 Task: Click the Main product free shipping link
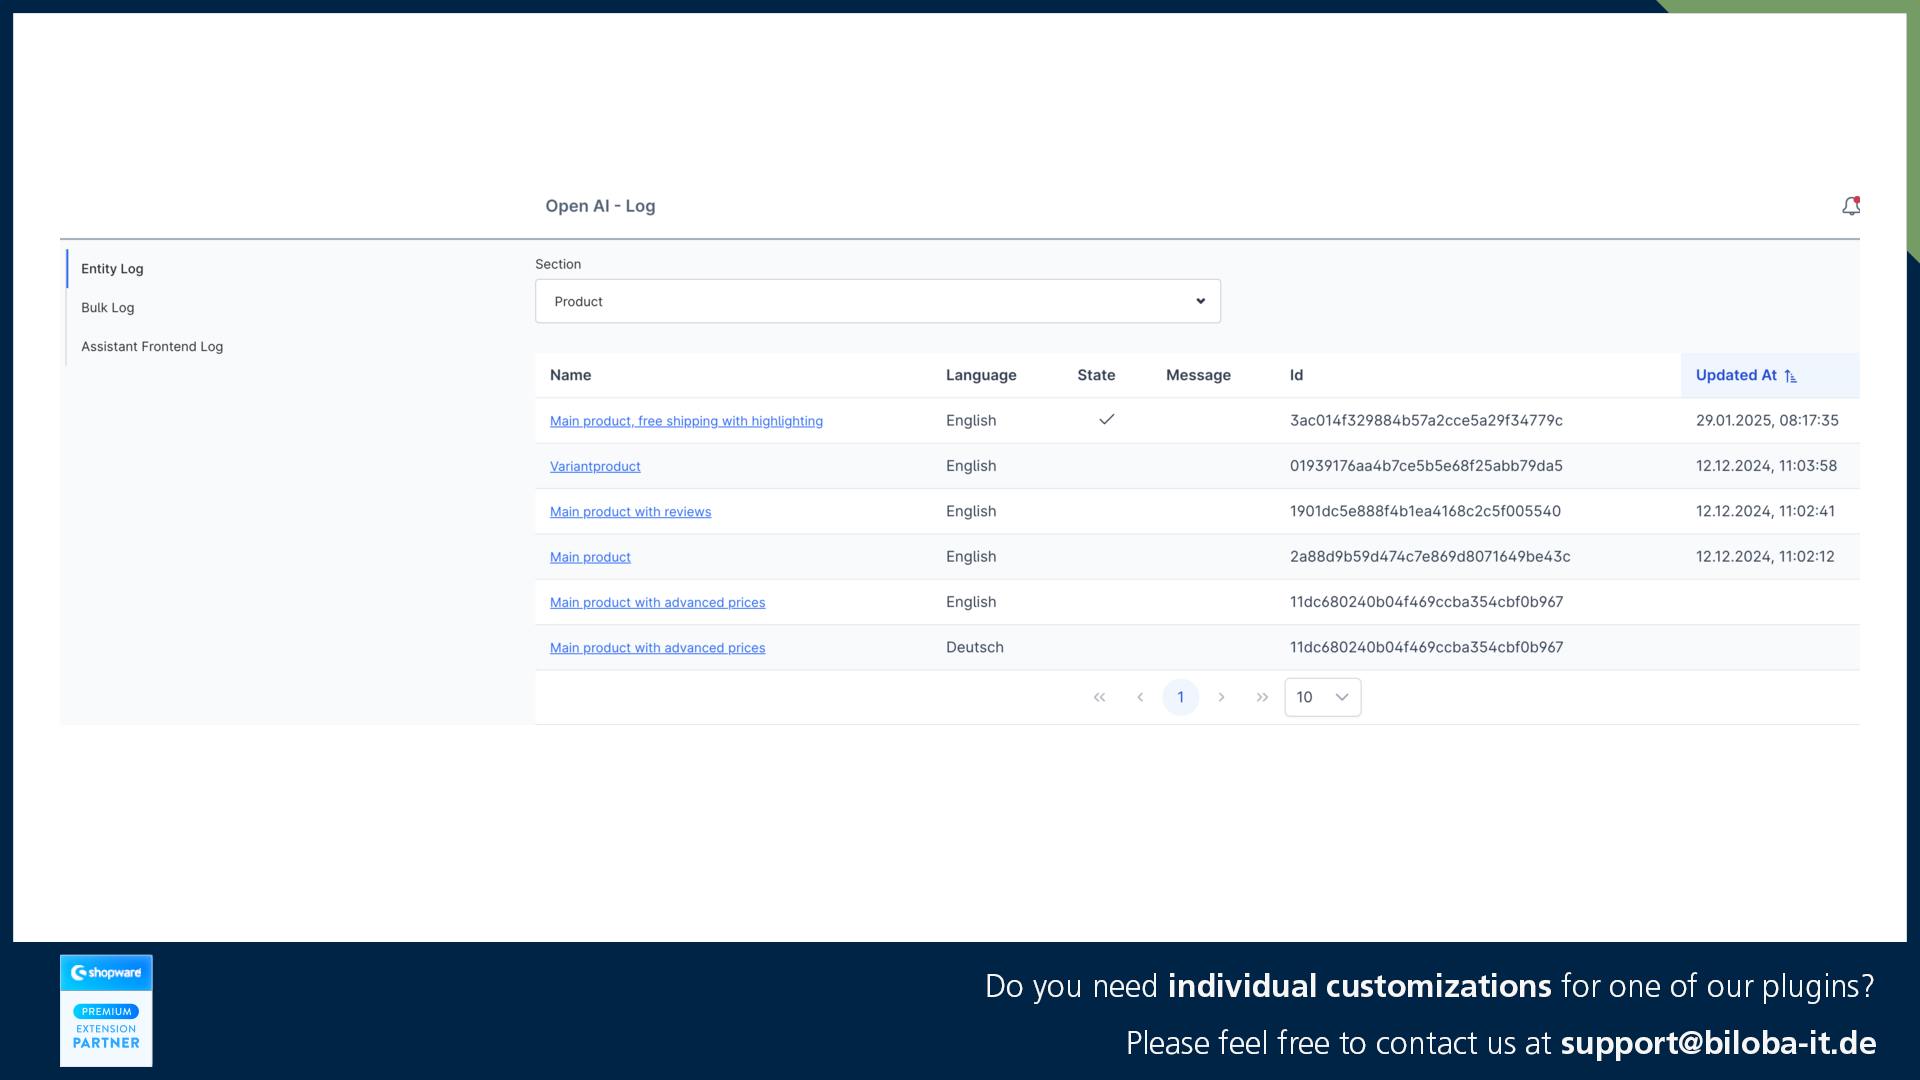tap(686, 421)
